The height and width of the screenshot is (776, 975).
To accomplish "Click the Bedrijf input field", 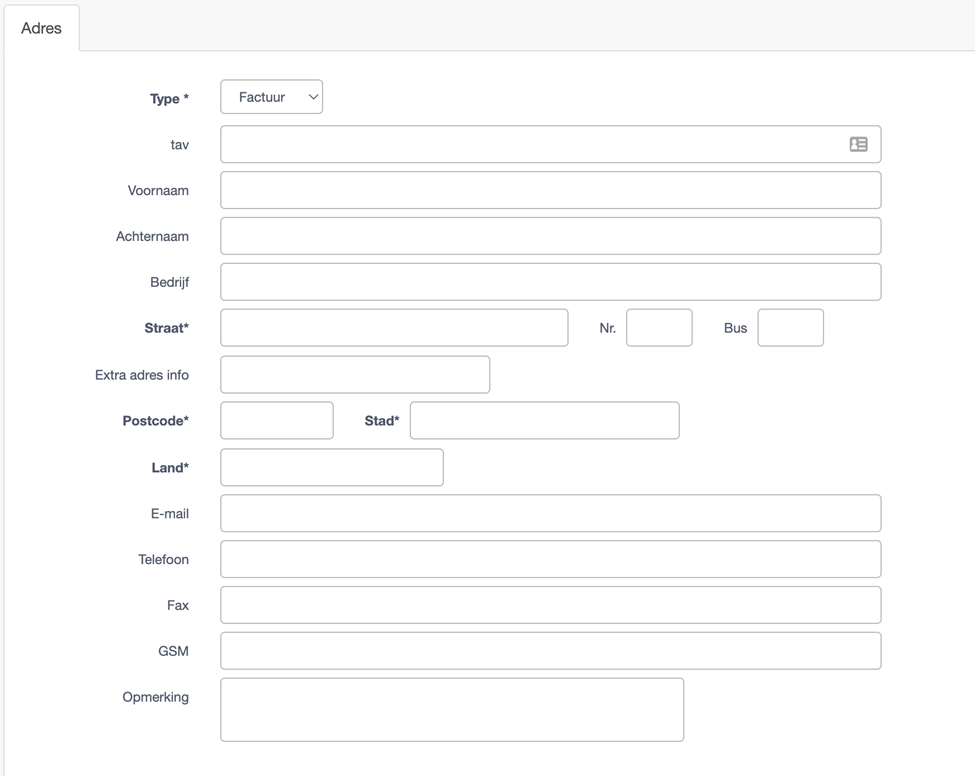I will click(550, 282).
